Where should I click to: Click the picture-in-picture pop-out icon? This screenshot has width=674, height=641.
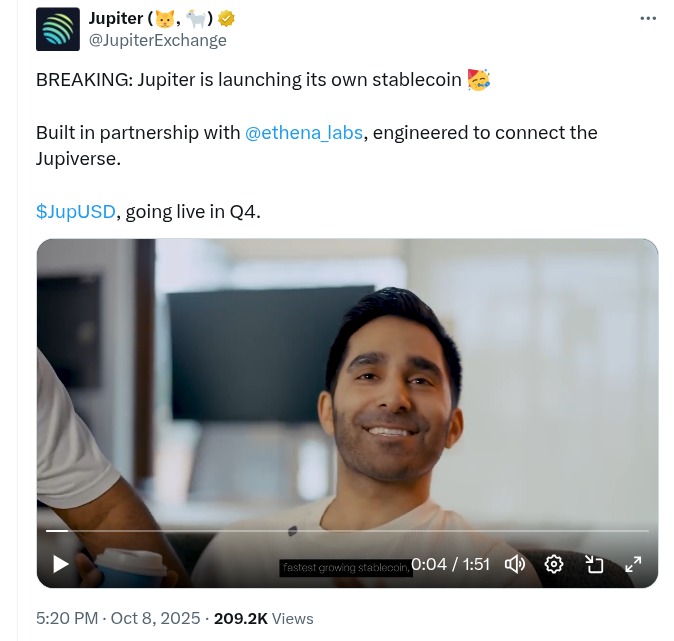[x=594, y=564]
